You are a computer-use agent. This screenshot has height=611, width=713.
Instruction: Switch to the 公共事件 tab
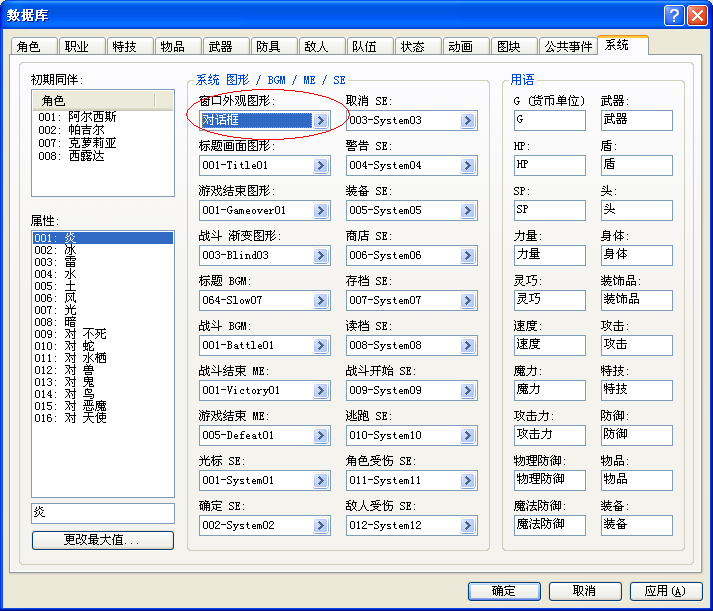tap(568, 46)
